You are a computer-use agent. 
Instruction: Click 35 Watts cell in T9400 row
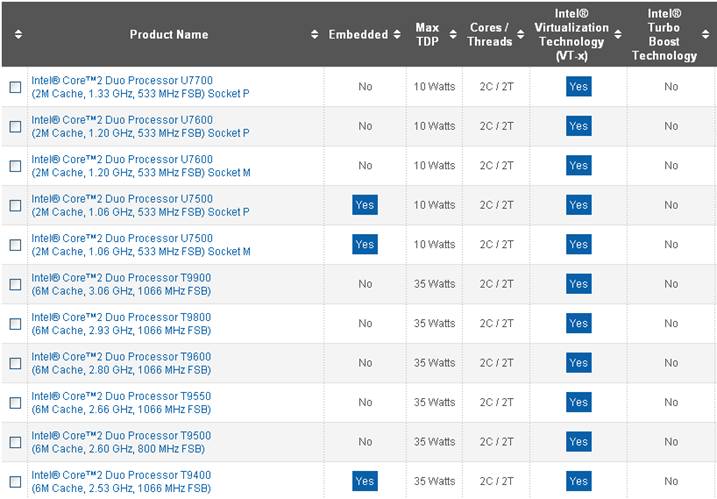(434, 481)
